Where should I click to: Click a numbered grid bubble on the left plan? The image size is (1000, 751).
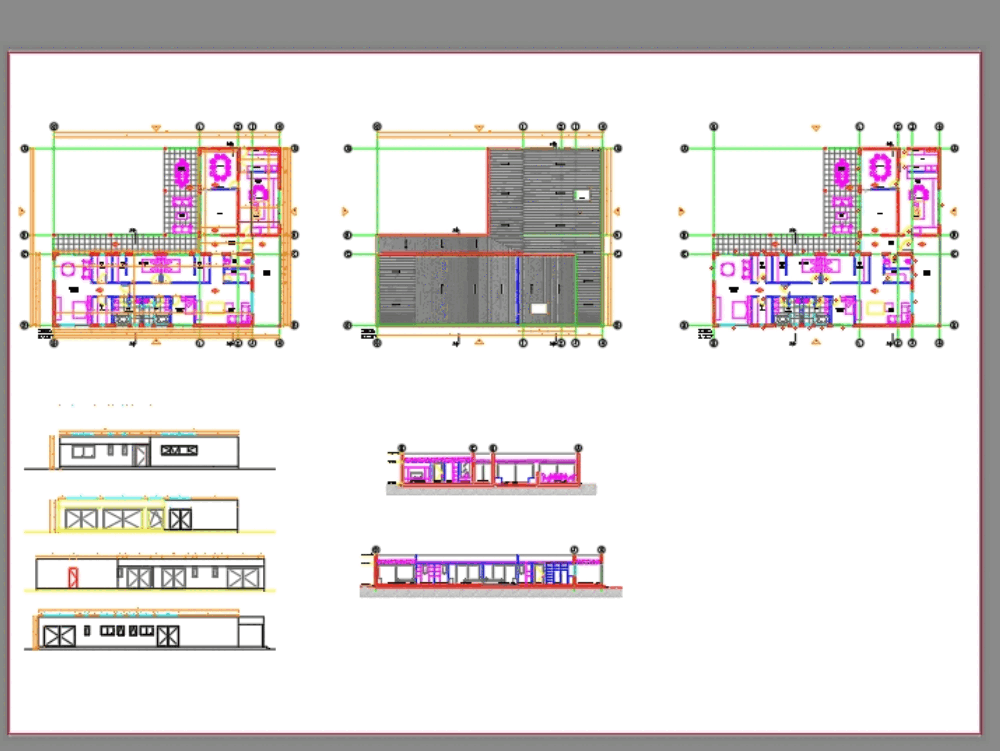tap(53, 125)
